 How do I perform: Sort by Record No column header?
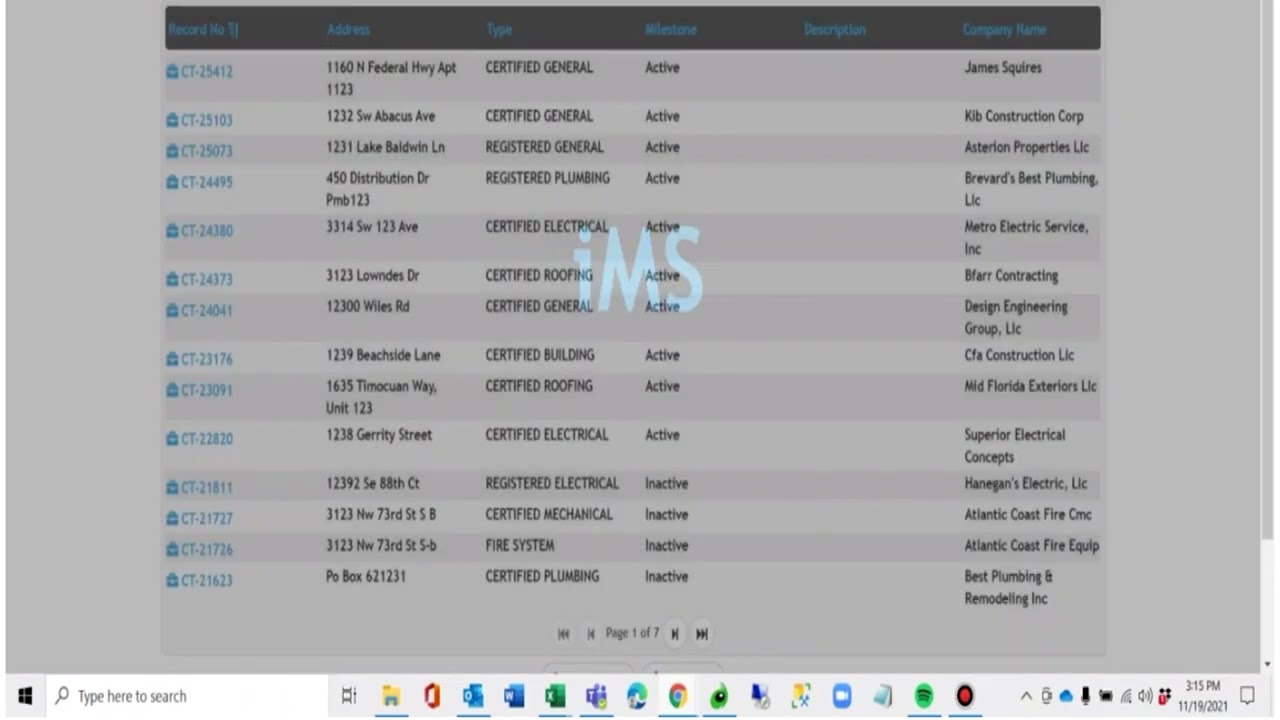tap(203, 30)
